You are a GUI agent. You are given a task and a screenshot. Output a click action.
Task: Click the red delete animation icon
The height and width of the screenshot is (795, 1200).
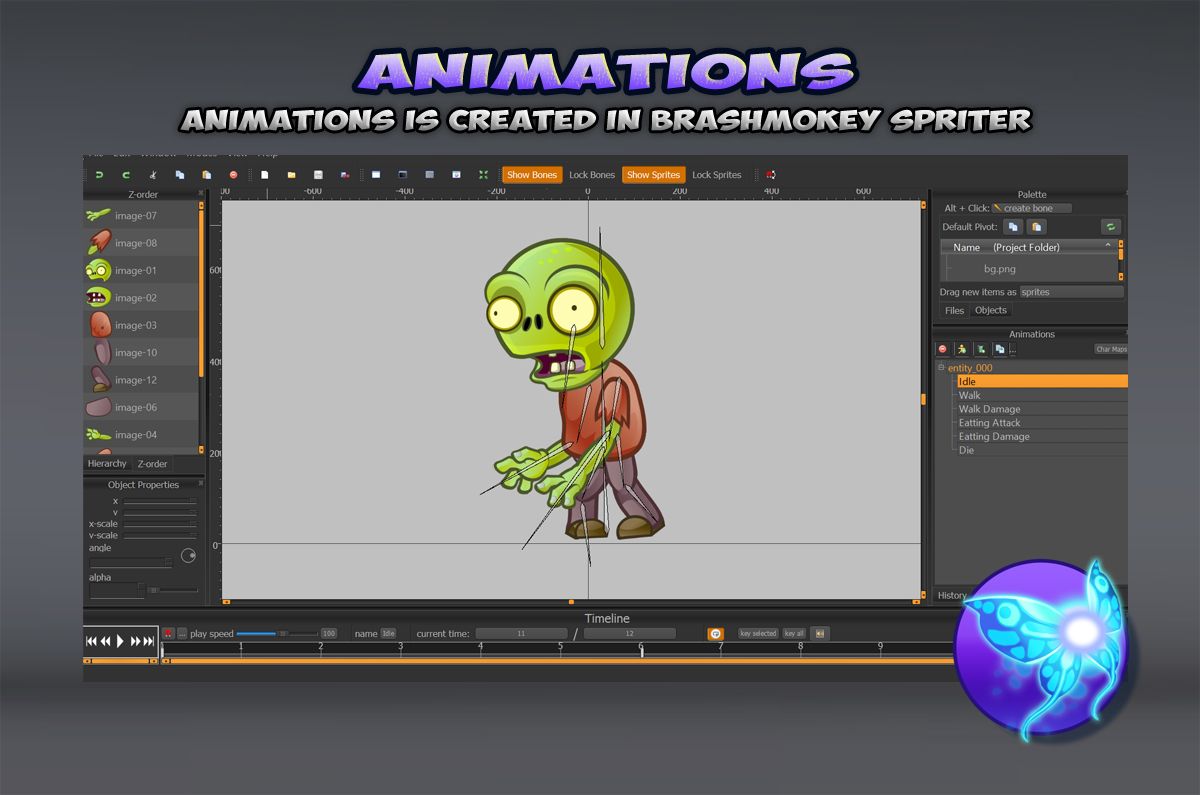click(943, 349)
